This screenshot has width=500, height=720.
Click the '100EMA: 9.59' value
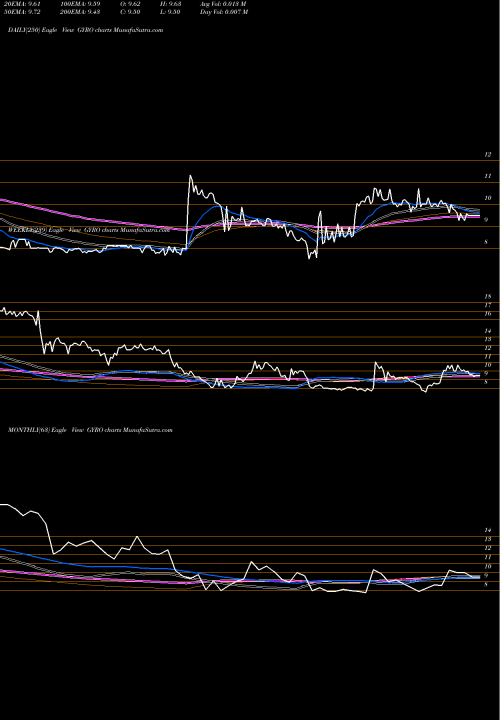coord(80,4)
